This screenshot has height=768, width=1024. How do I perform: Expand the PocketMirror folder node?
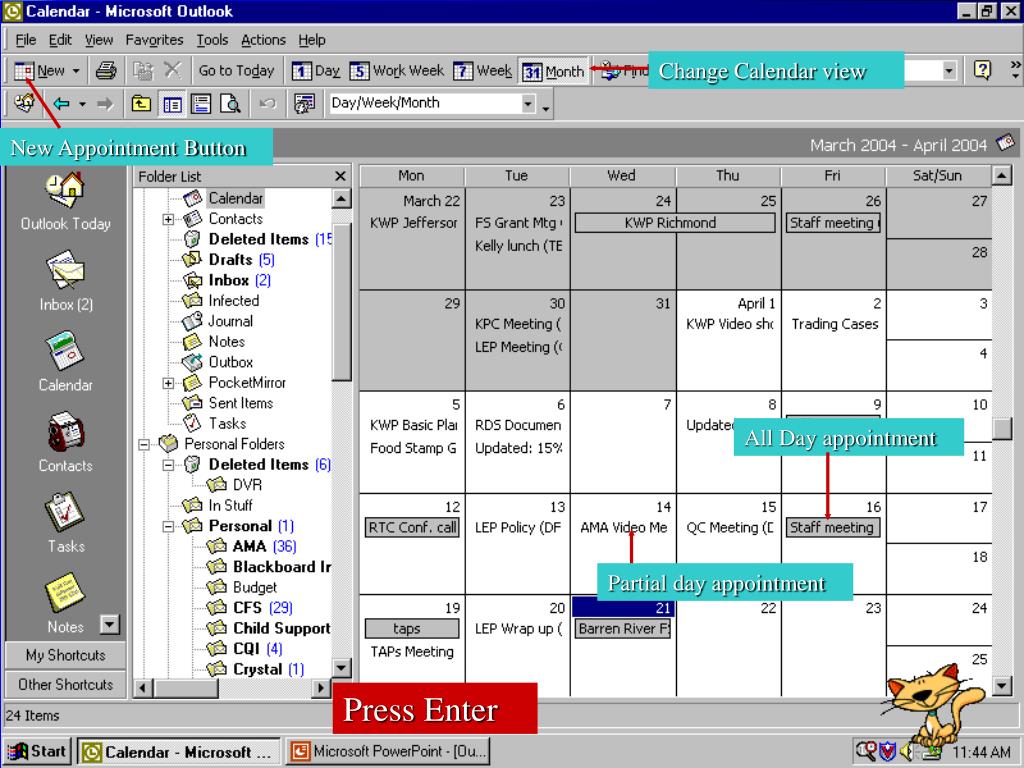(x=168, y=383)
